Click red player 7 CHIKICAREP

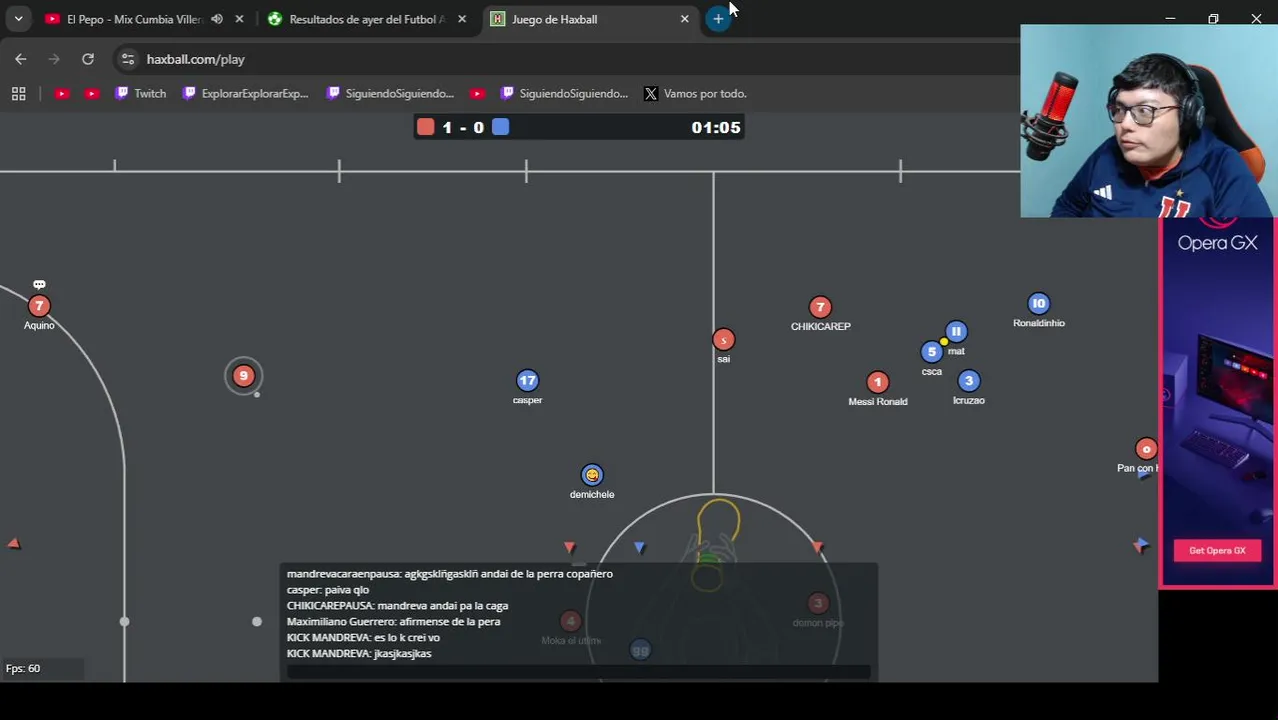820,307
